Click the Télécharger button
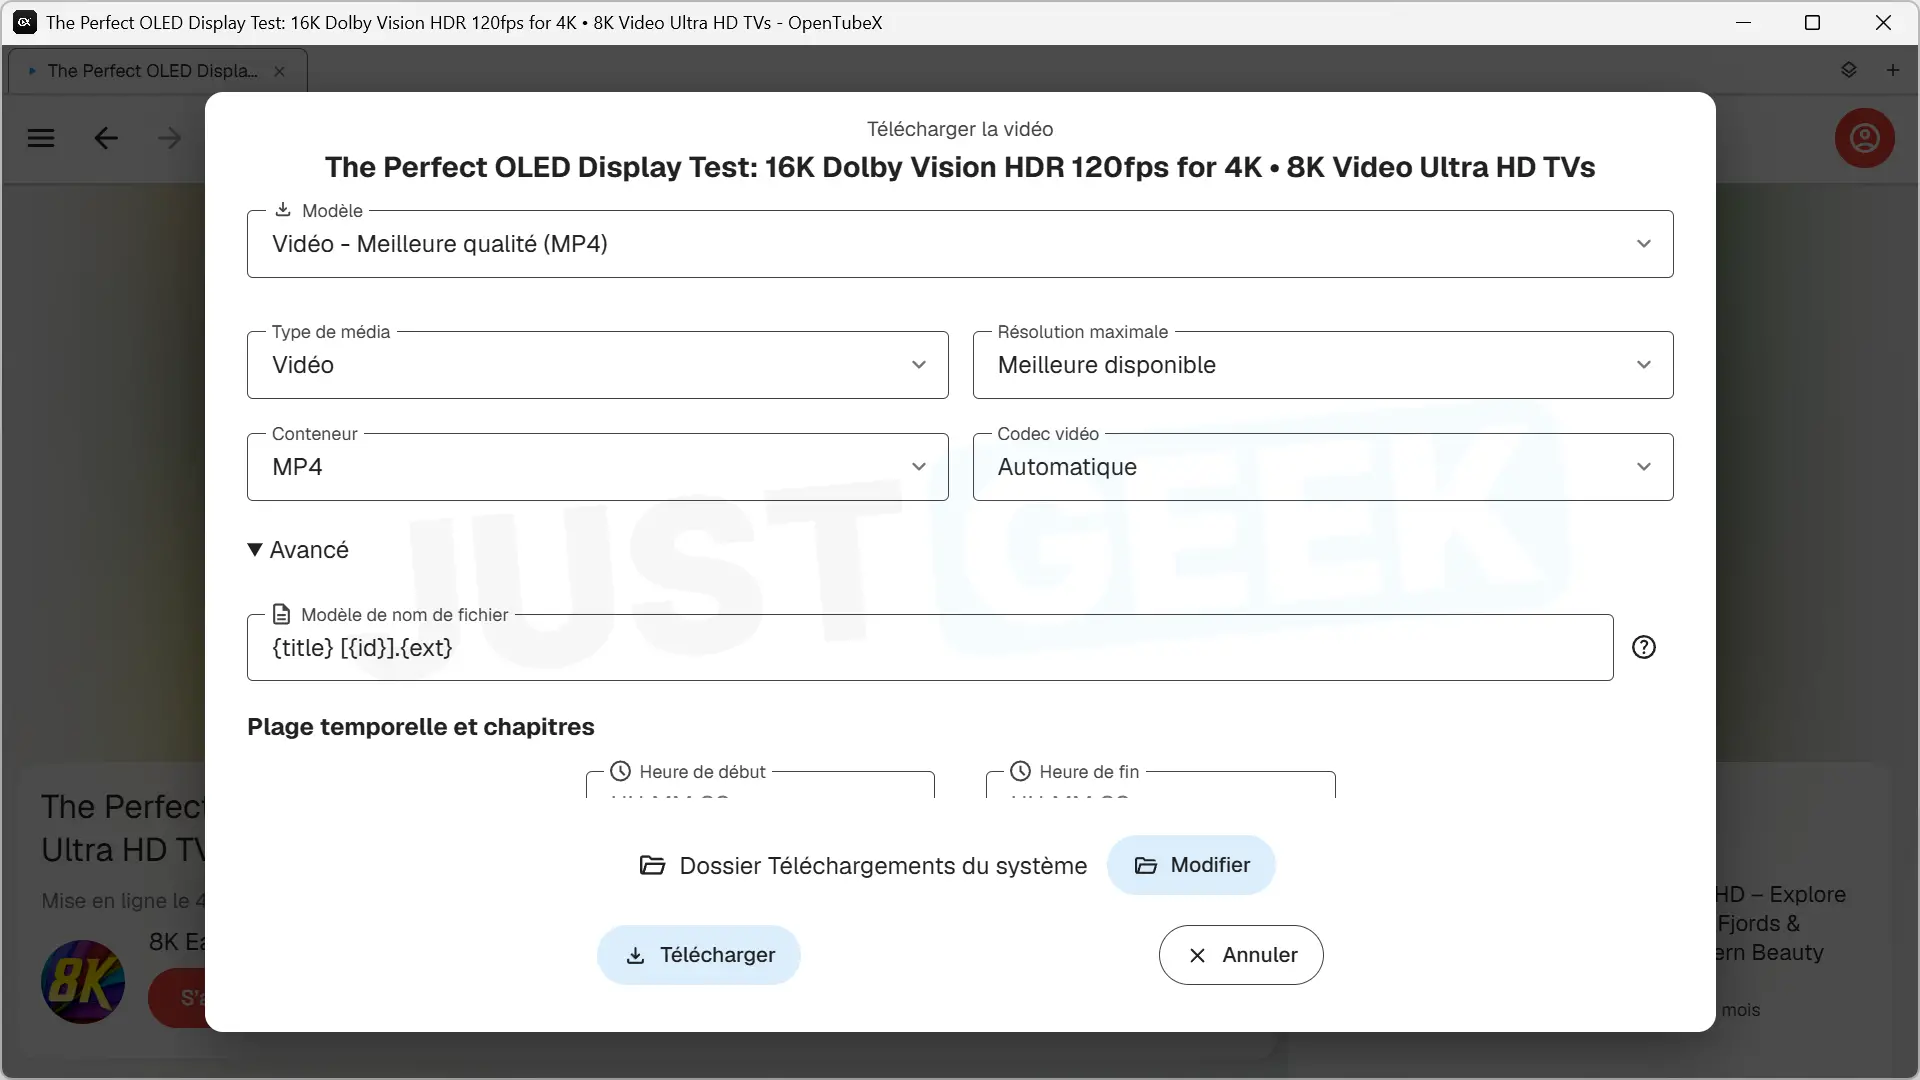Image resolution: width=1920 pixels, height=1080 pixels. pos(699,955)
